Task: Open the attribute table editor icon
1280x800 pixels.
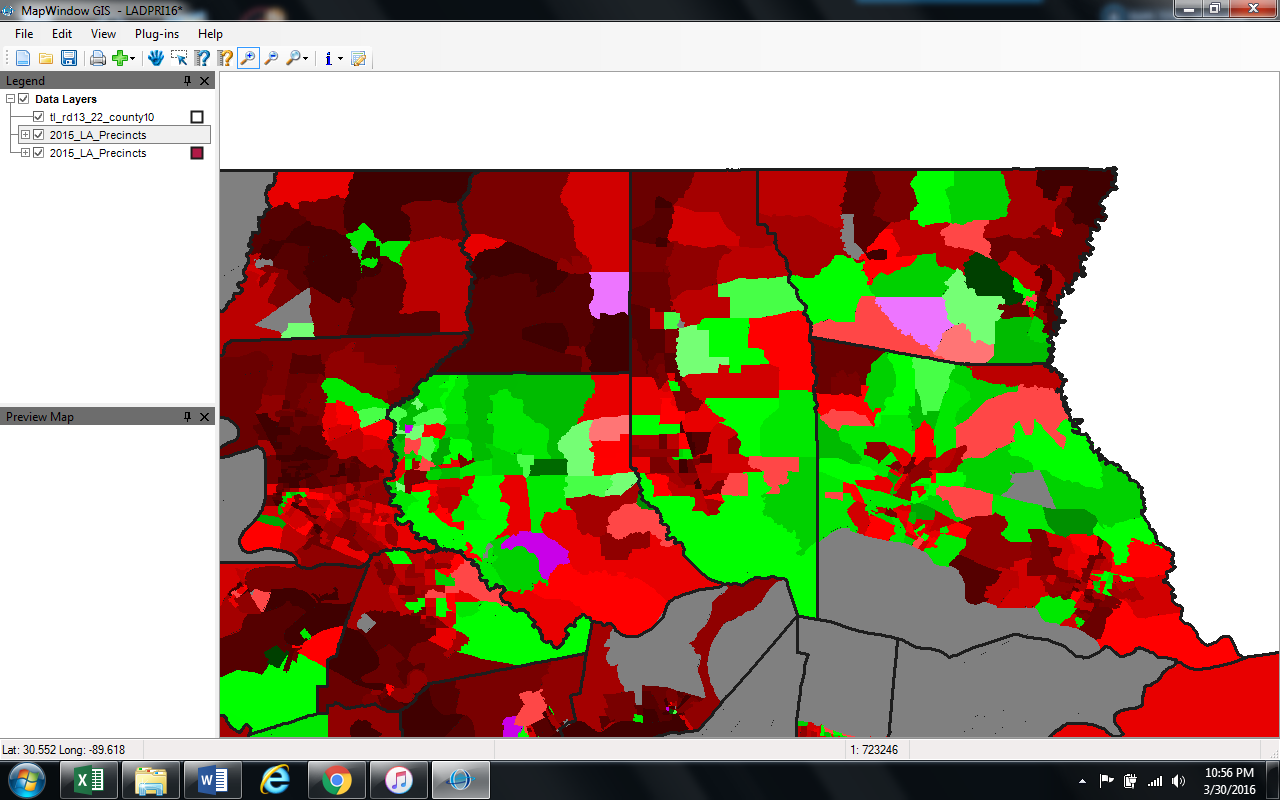Action: tap(359, 58)
